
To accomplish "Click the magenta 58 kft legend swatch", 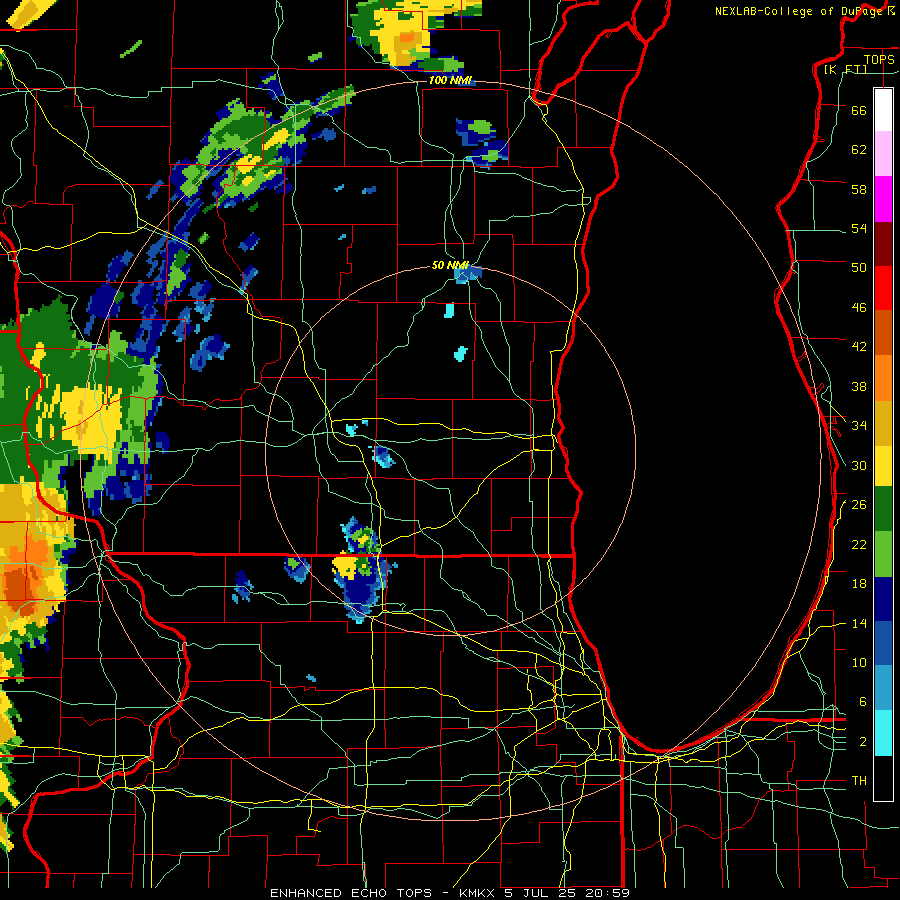I will pyautogui.click(x=883, y=199).
